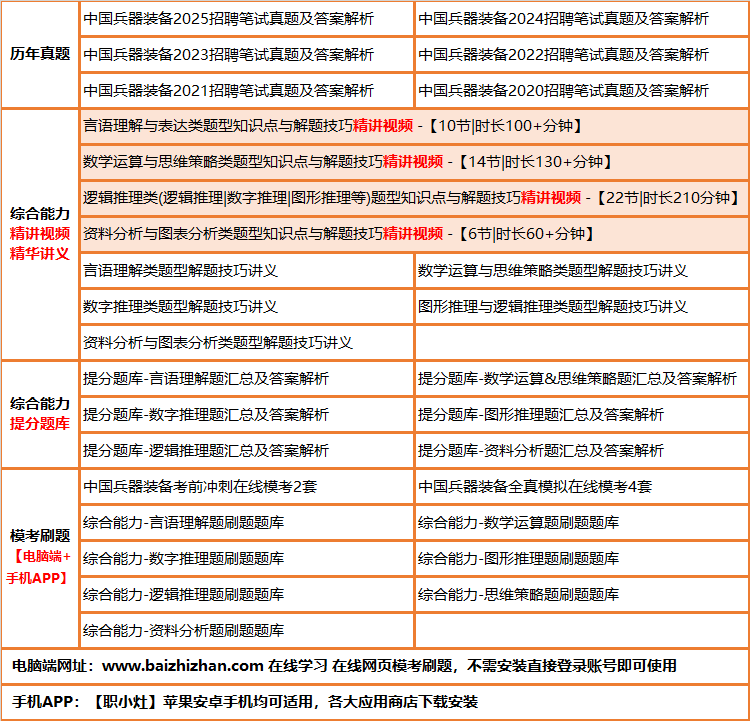The height and width of the screenshot is (721, 750).
Task: Select the 2021招聘笔试真题 entry
Action: click(229, 91)
